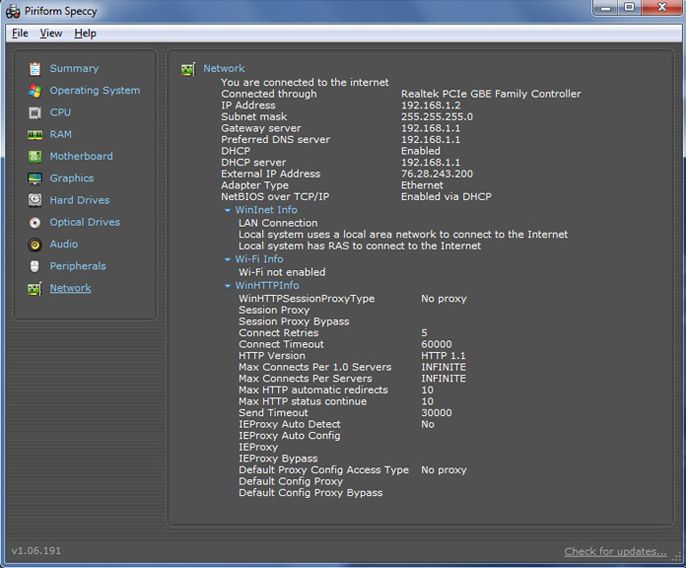Viewport: 686px width, 568px height.
Task: Click the RAM module icon
Action: pos(35,135)
